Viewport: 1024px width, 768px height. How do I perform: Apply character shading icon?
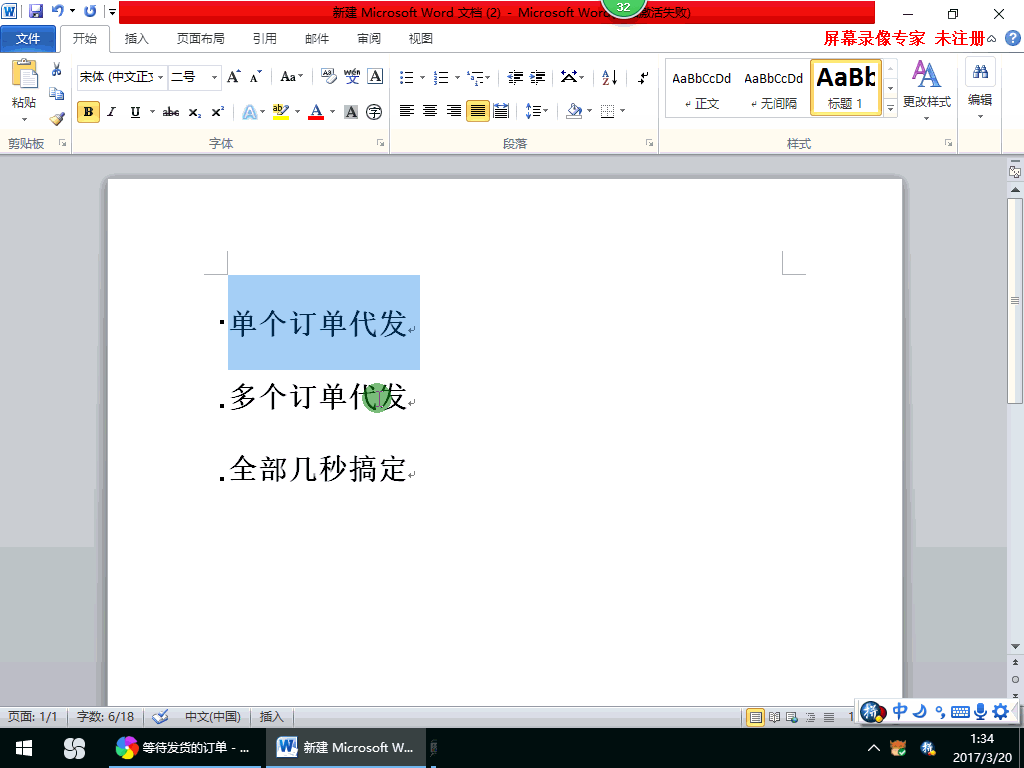[x=351, y=112]
